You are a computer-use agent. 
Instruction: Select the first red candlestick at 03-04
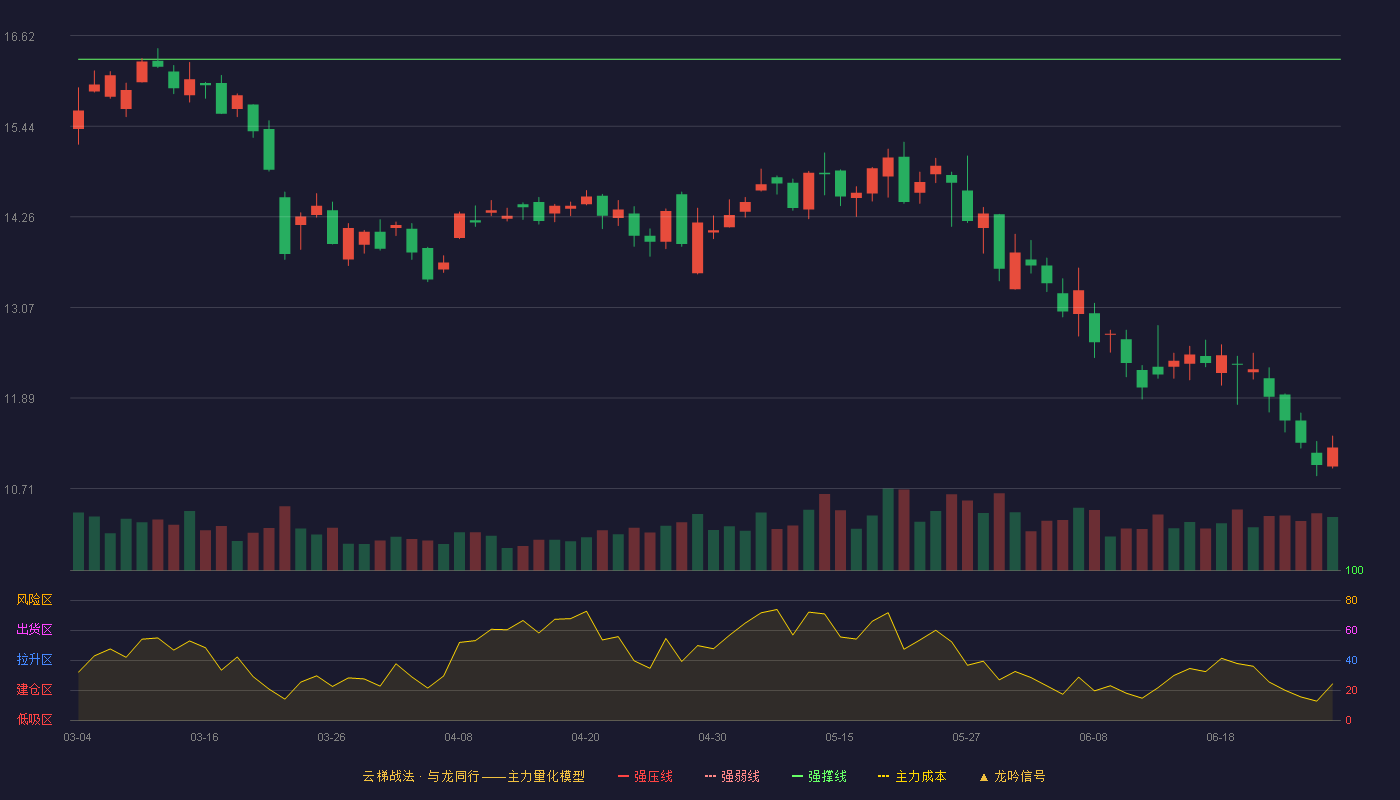[x=78, y=119]
